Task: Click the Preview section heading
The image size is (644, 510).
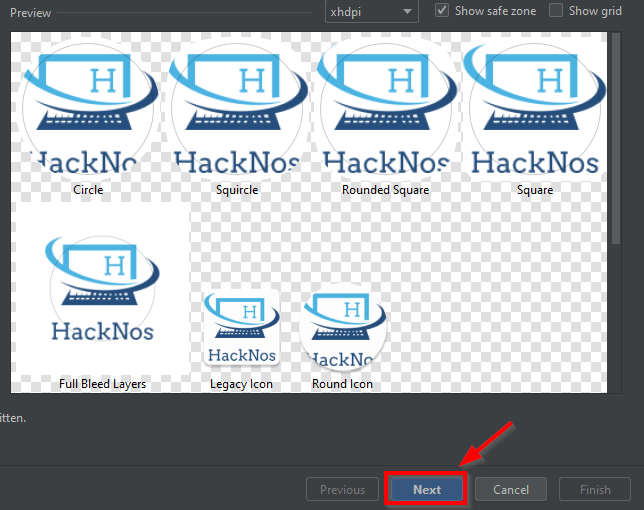Action: point(30,13)
